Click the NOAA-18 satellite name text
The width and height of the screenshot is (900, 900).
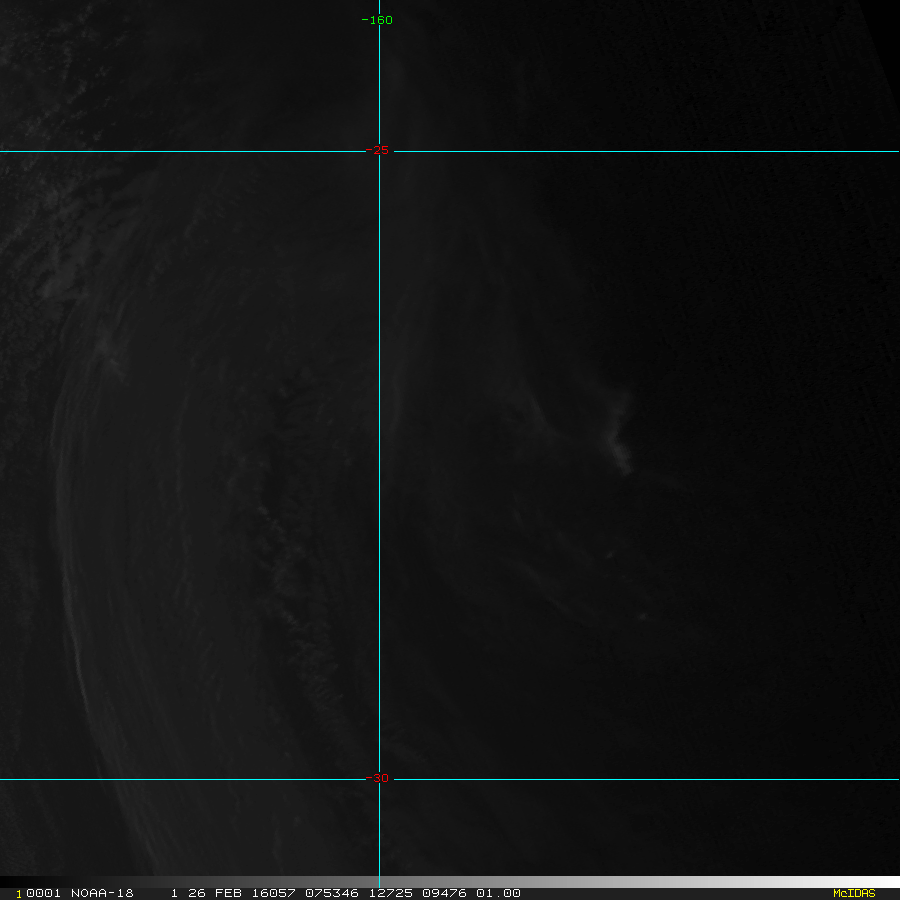pyautogui.click(x=101, y=893)
